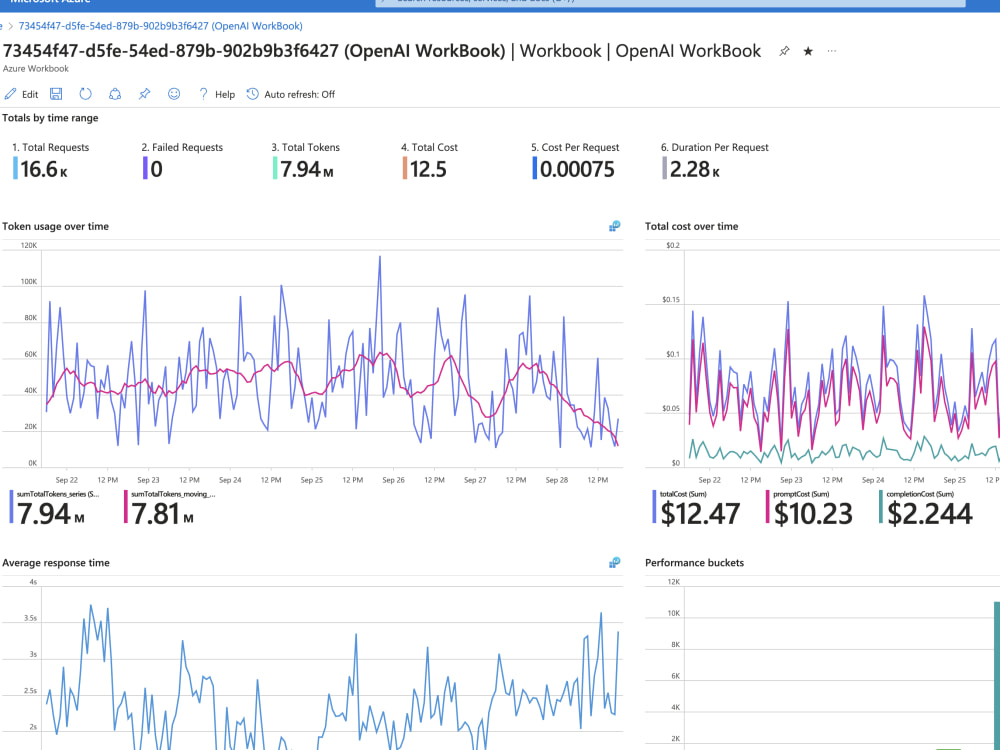Pin the workbook to dashboard
1000x750 pixels.
143,93
